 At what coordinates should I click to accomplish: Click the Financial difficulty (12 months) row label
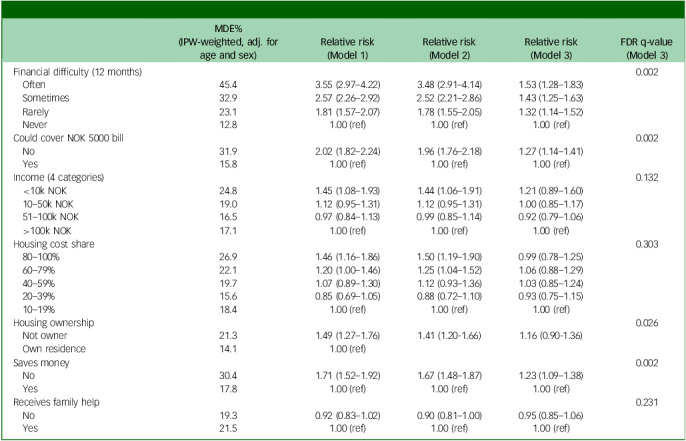pos(77,72)
